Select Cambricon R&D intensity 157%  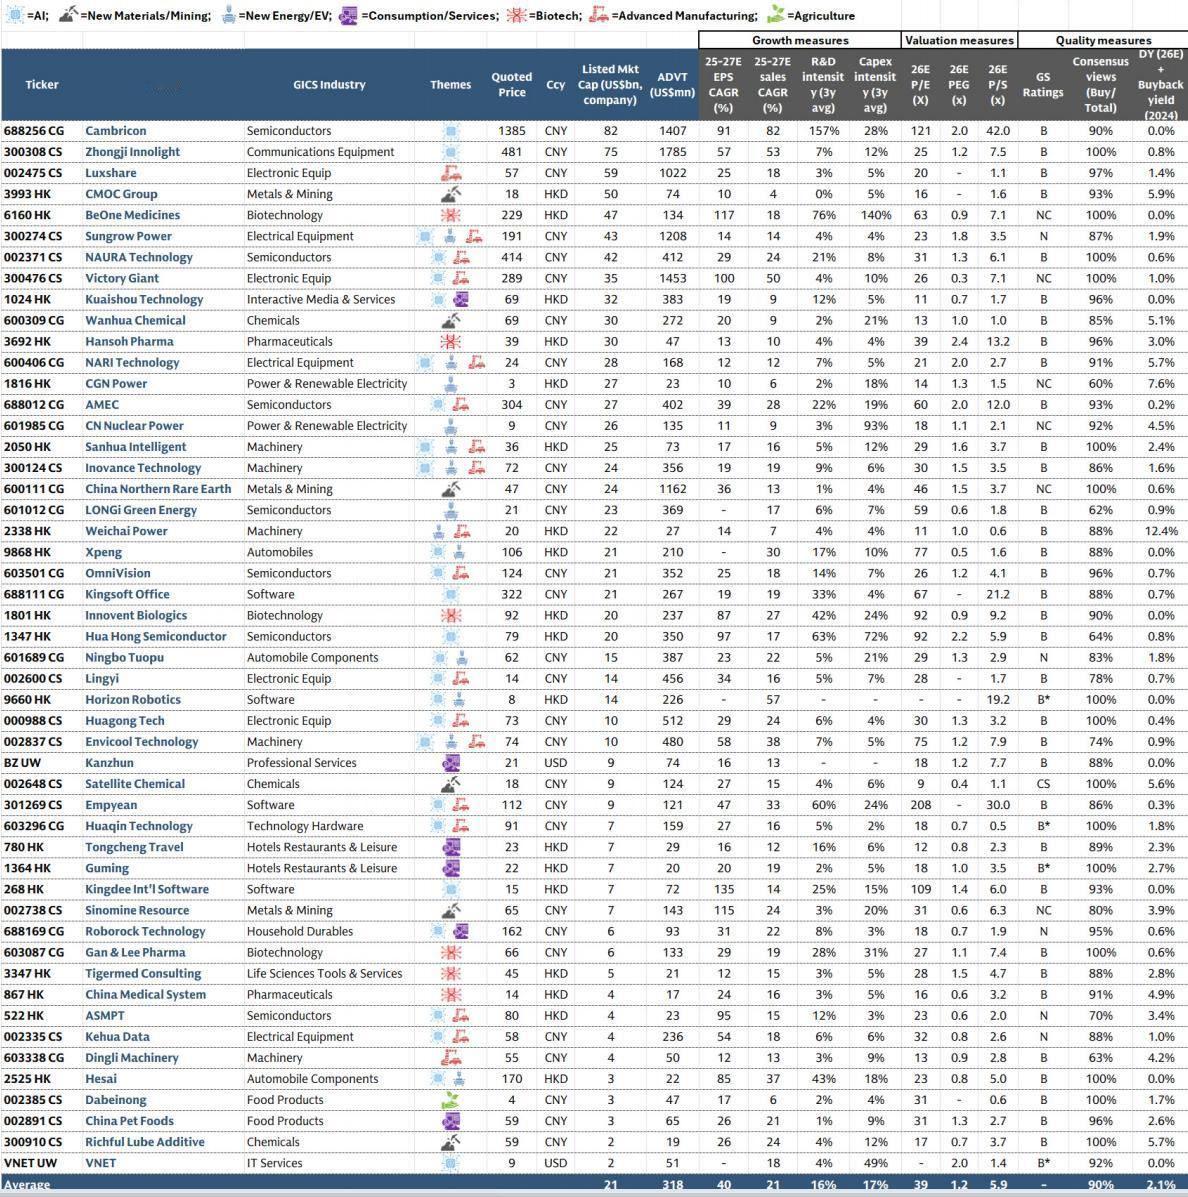pyautogui.click(x=824, y=131)
